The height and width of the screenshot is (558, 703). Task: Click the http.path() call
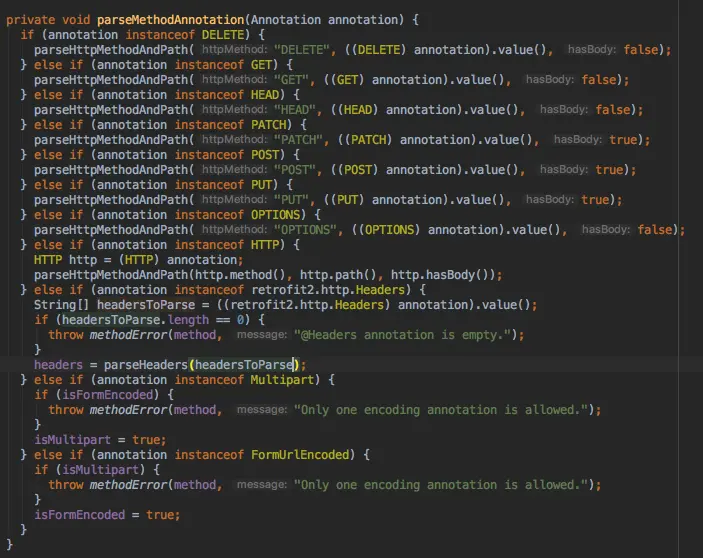[x=338, y=275]
